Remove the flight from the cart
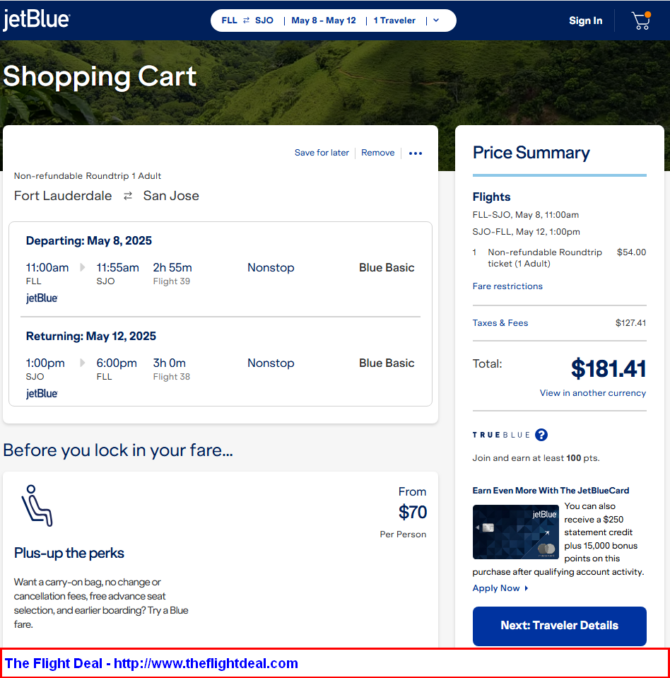 [x=378, y=153]
